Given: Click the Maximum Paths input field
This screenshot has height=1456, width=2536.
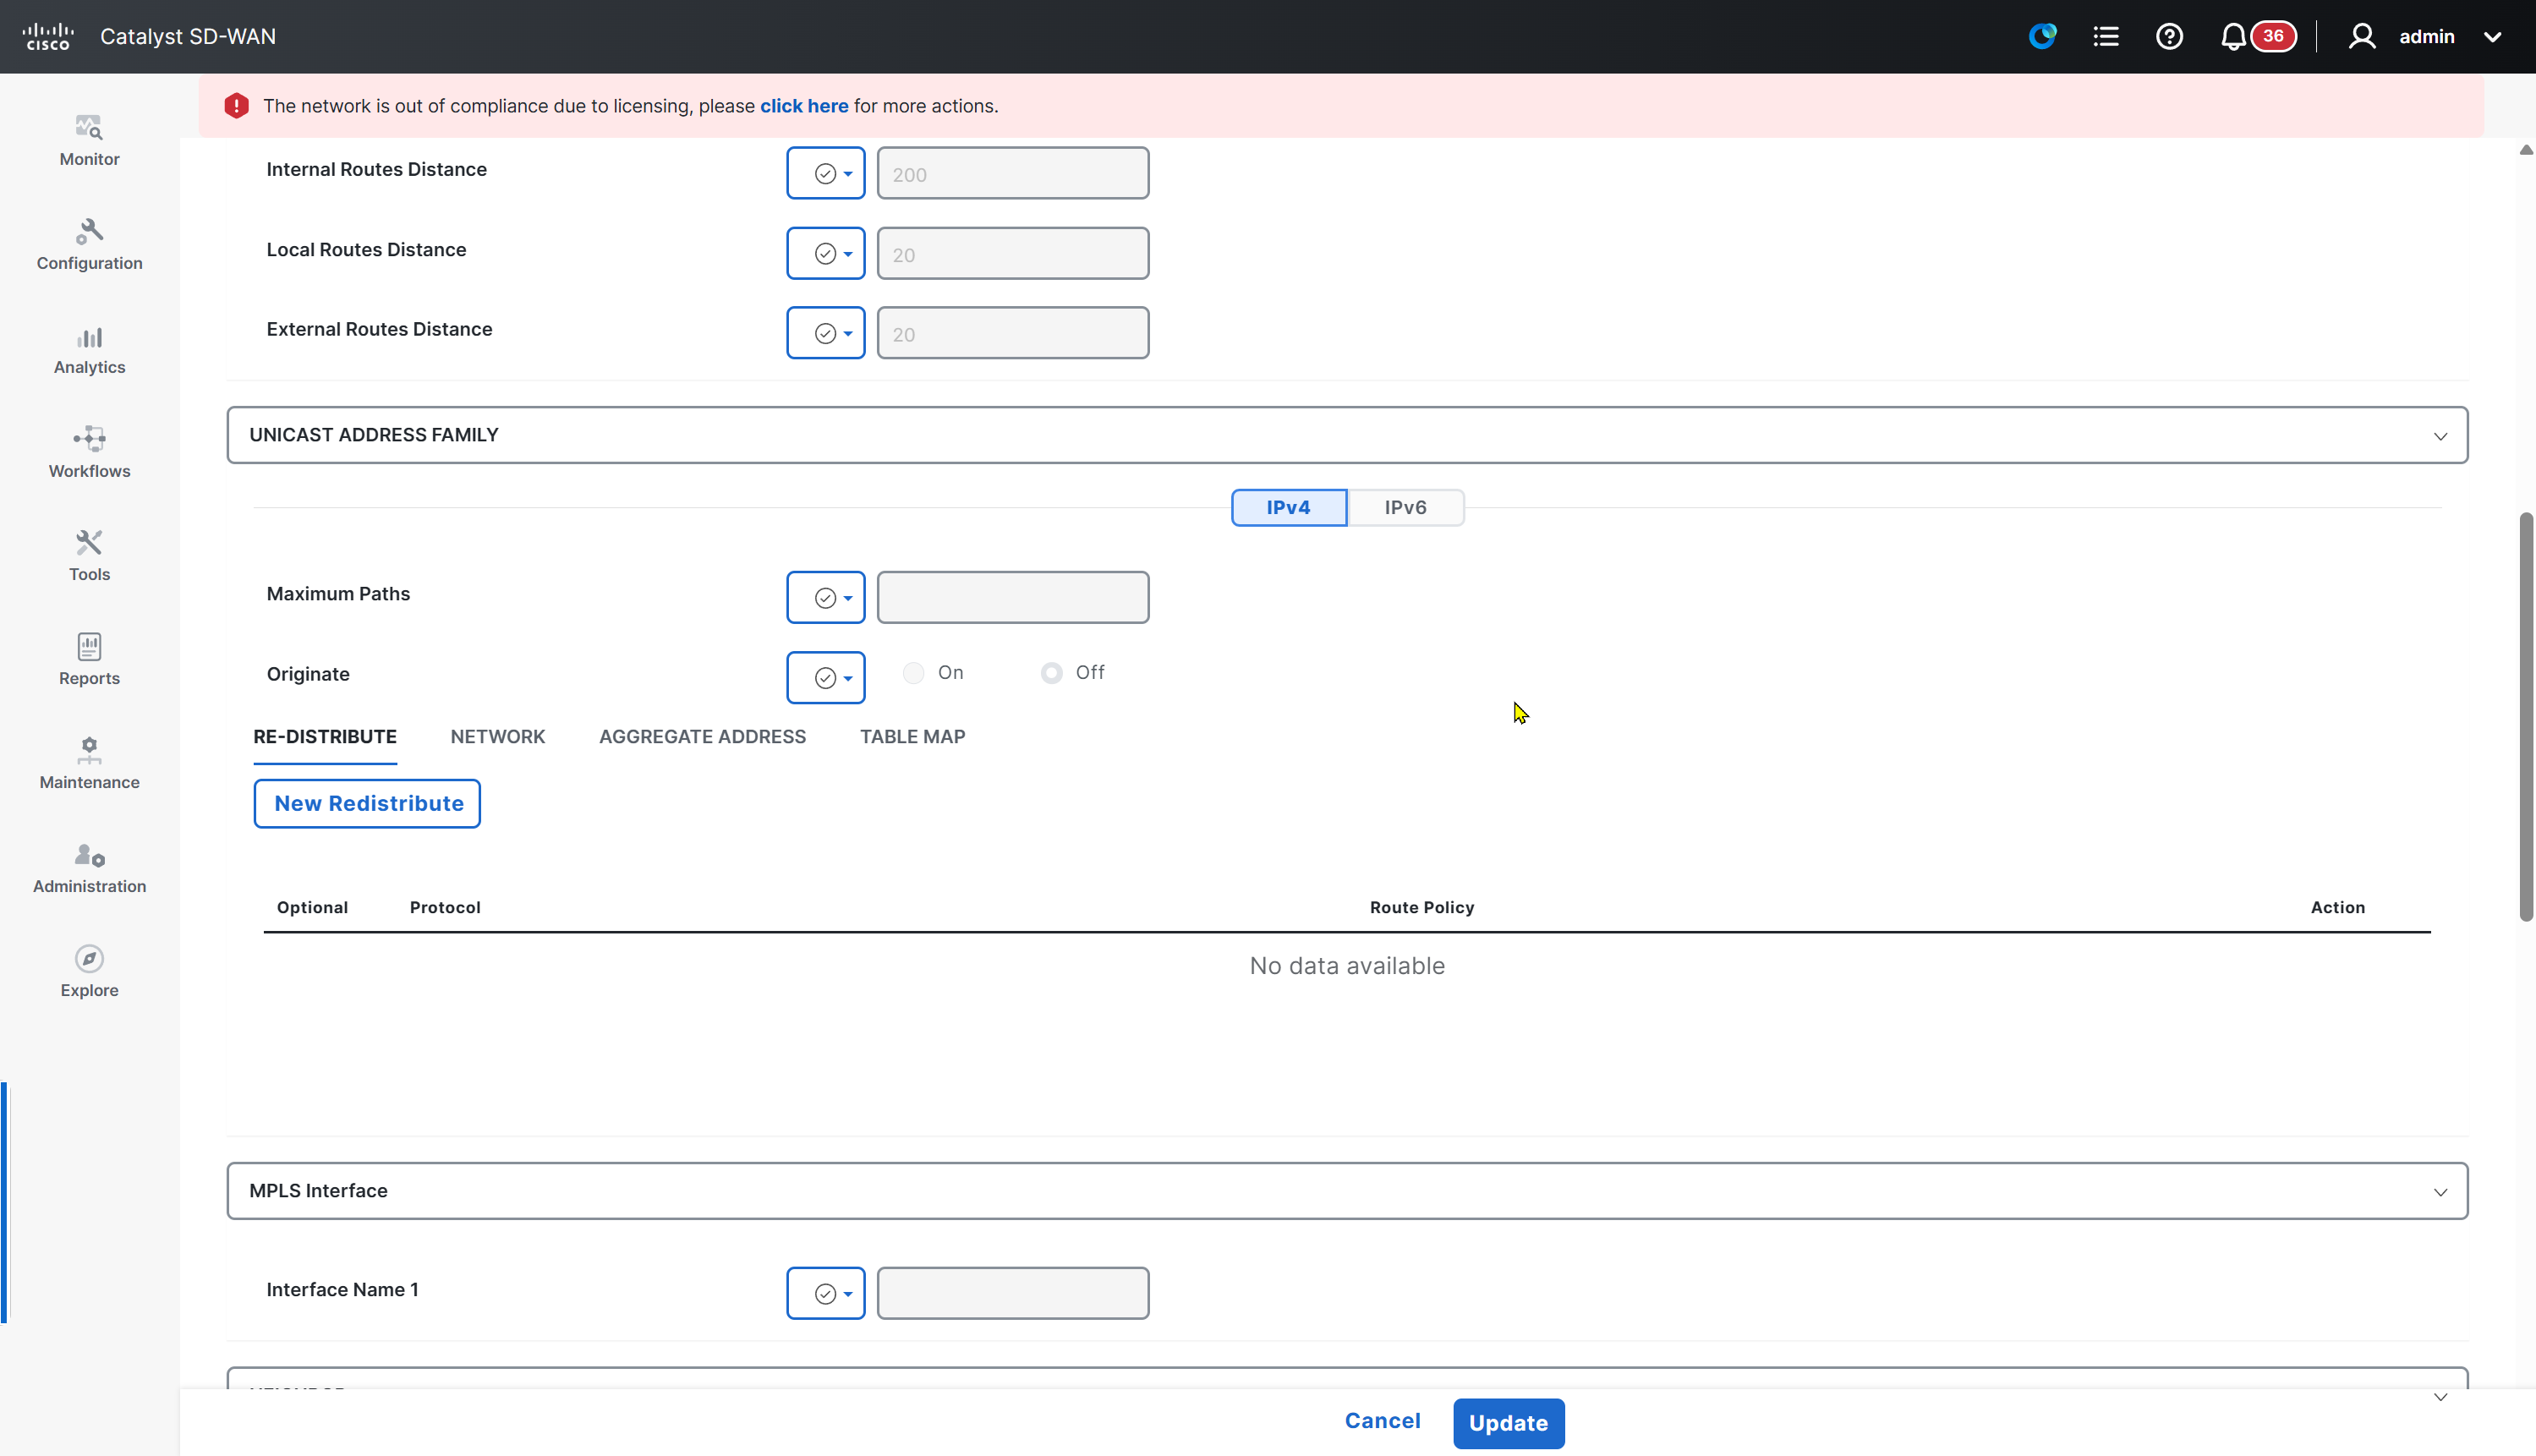Looking at the screenshot, I should tap(1013, 598).
